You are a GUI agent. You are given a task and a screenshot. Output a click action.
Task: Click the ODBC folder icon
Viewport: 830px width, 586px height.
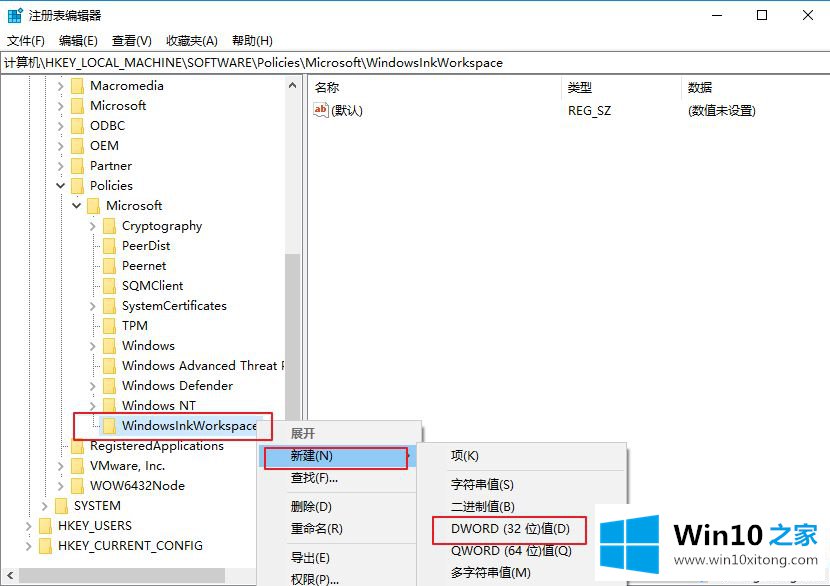coord(77,126)
